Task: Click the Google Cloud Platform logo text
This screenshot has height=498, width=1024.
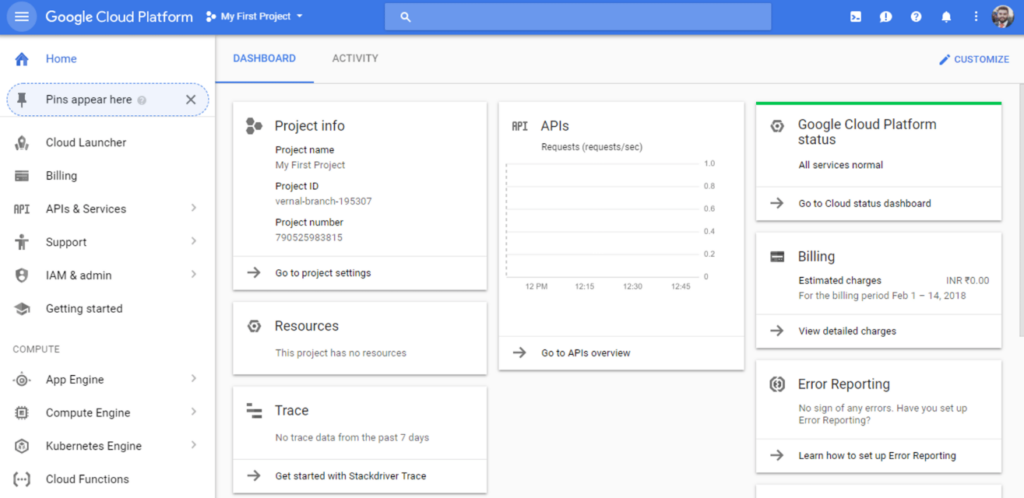Action: click(x=119, y=17)
